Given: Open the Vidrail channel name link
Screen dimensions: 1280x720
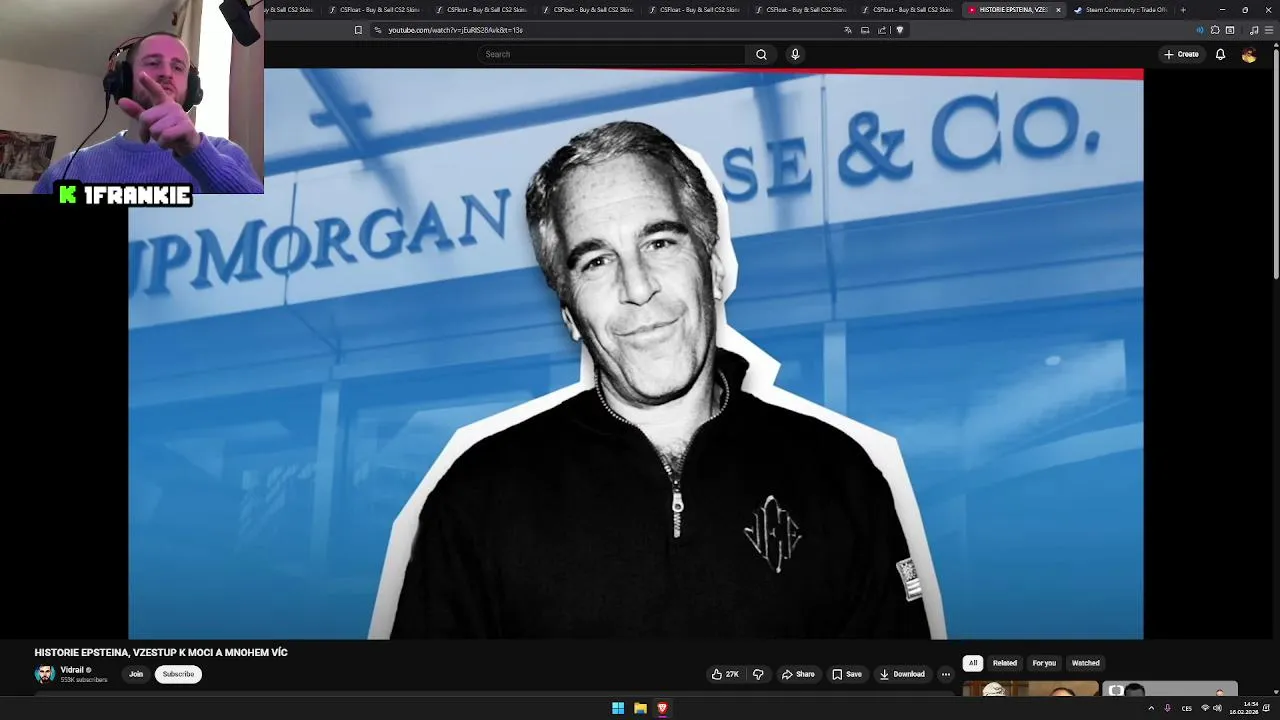Looking at the screenshot, I should (x=72, y=670).
